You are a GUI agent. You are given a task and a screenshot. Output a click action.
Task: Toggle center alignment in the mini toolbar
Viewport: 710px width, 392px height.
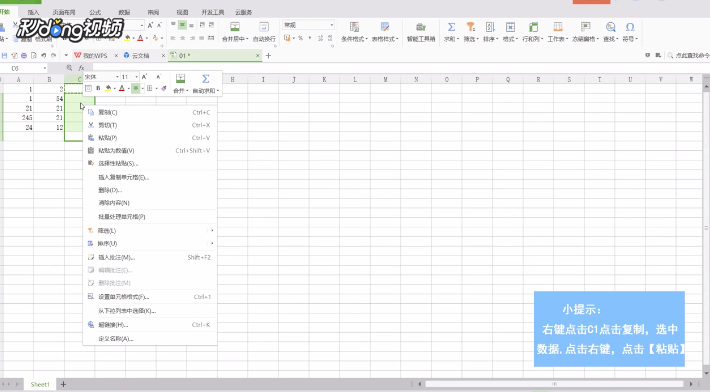(x=135, y=88)
